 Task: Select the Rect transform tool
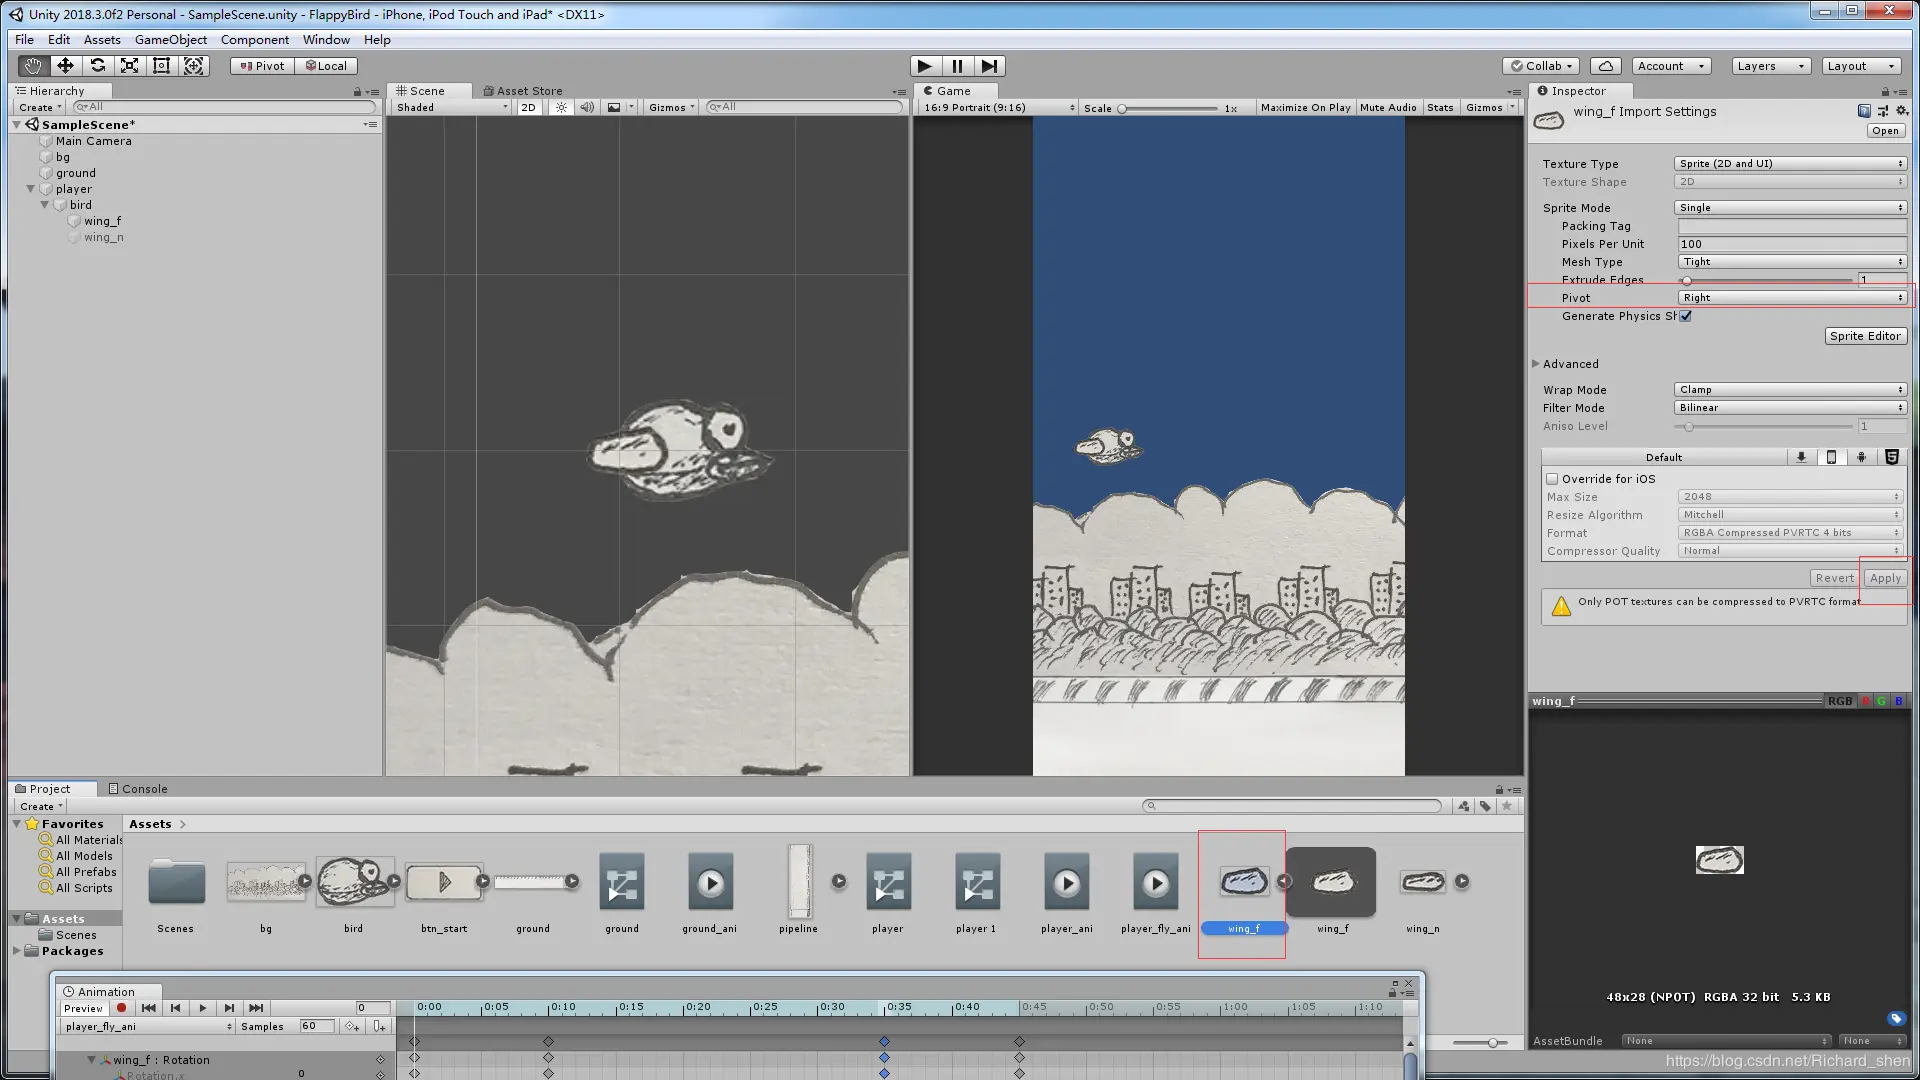[161, 66]
